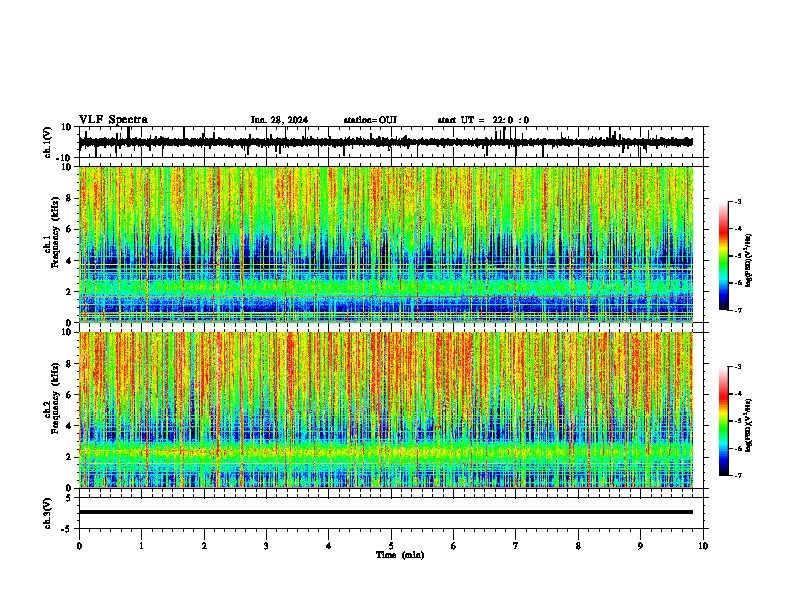Click the "2" kHz tick of ch.2 spectrogram

pyautogui.click(x=69, y=457)
